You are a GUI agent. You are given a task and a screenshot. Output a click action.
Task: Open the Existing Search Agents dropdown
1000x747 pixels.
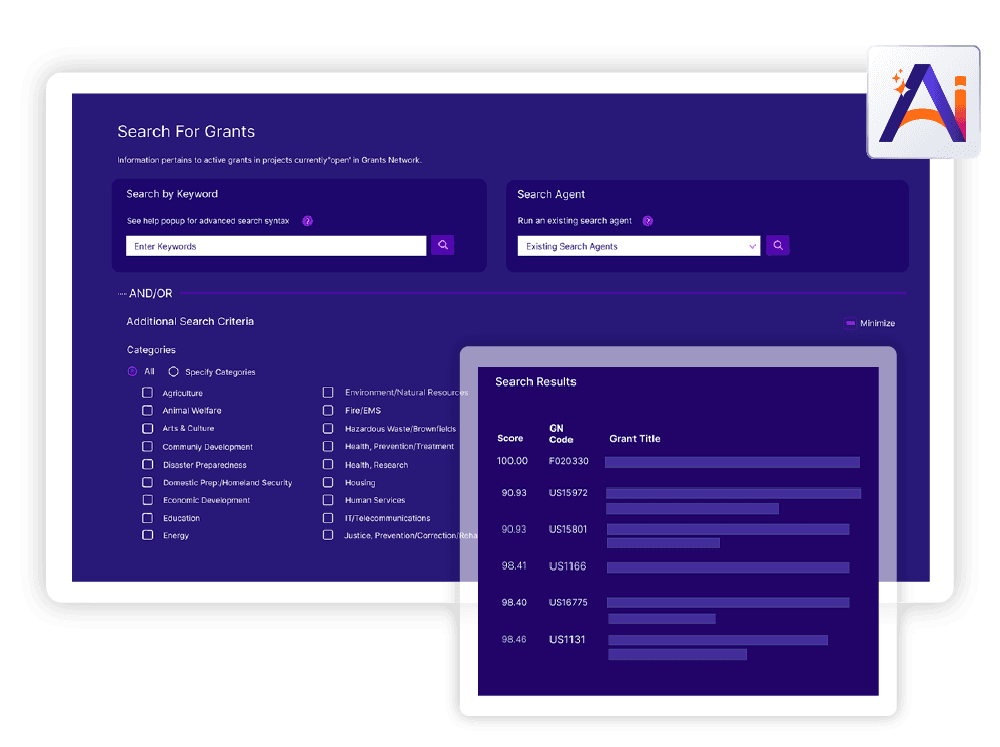638,246
